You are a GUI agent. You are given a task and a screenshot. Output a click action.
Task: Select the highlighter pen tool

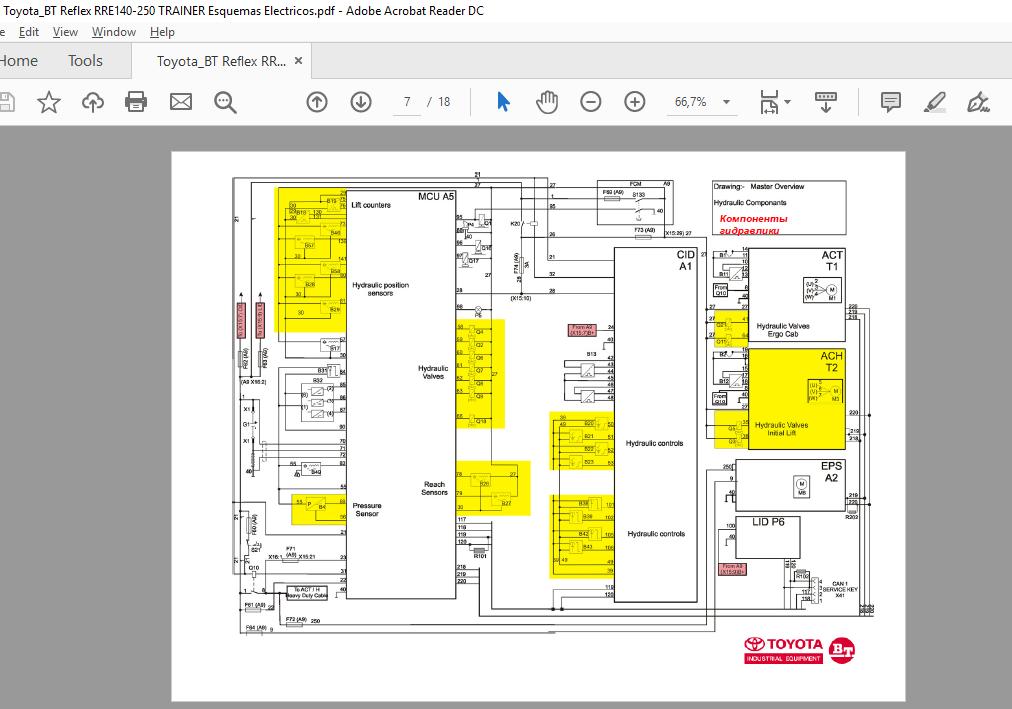coord(935,102)
